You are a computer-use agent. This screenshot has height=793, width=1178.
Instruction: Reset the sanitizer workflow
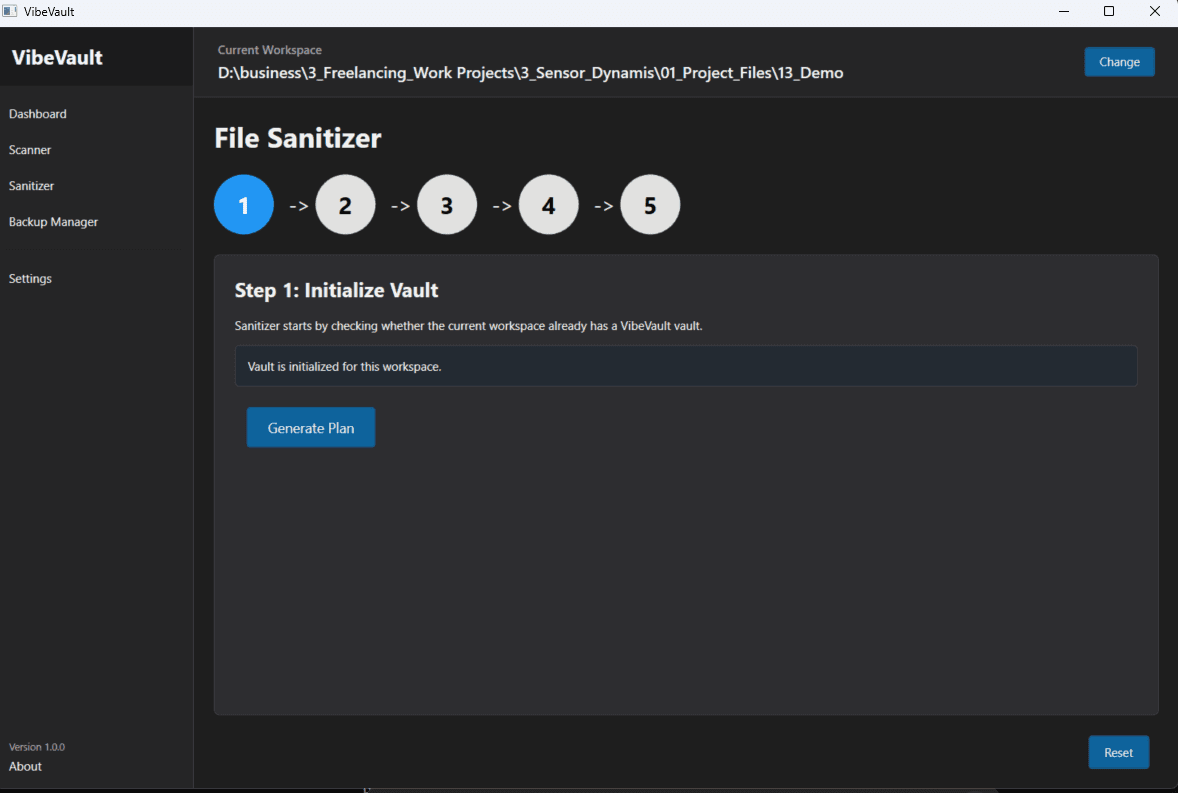point(1118,752)
